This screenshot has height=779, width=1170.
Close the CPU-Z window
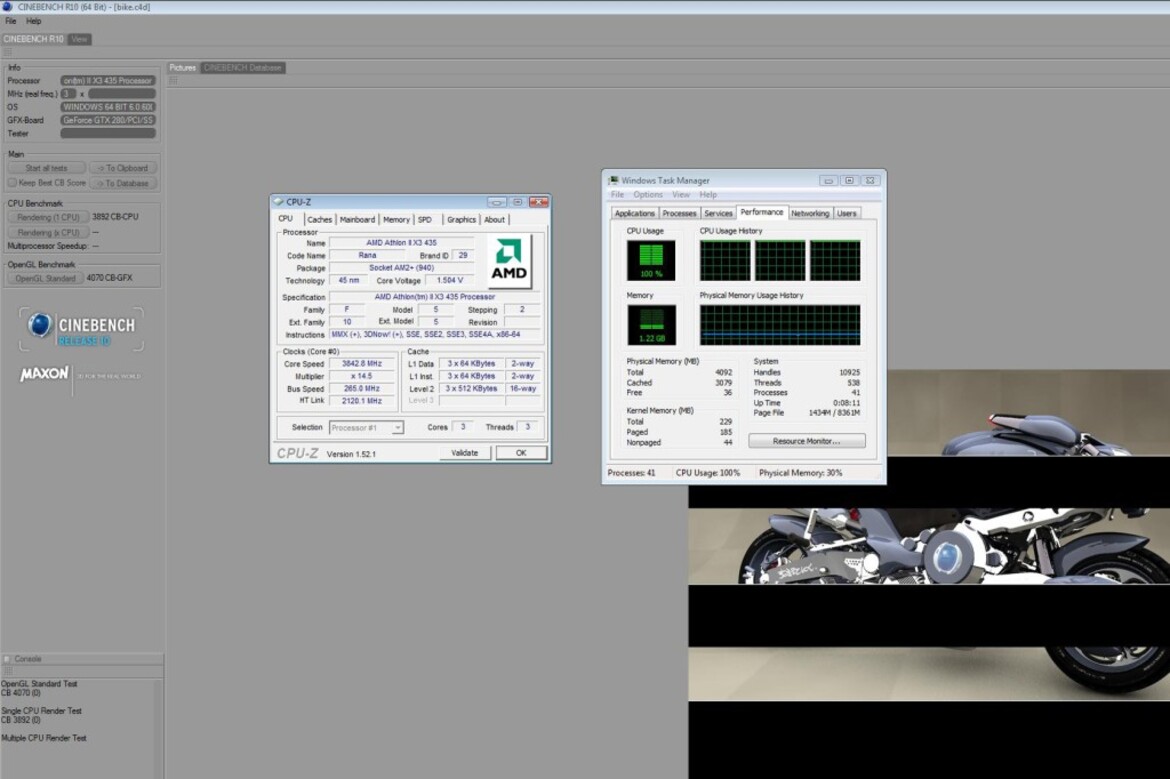[539, 202]
